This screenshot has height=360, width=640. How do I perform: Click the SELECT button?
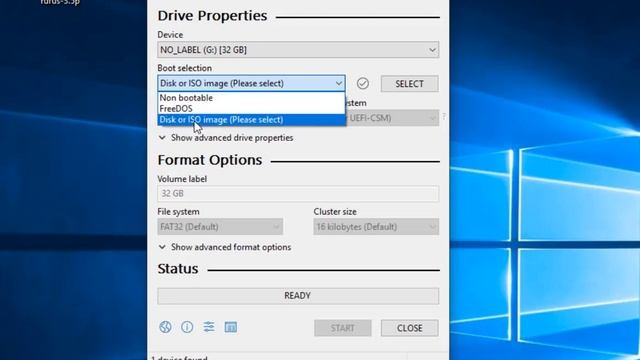pos(409,84)
